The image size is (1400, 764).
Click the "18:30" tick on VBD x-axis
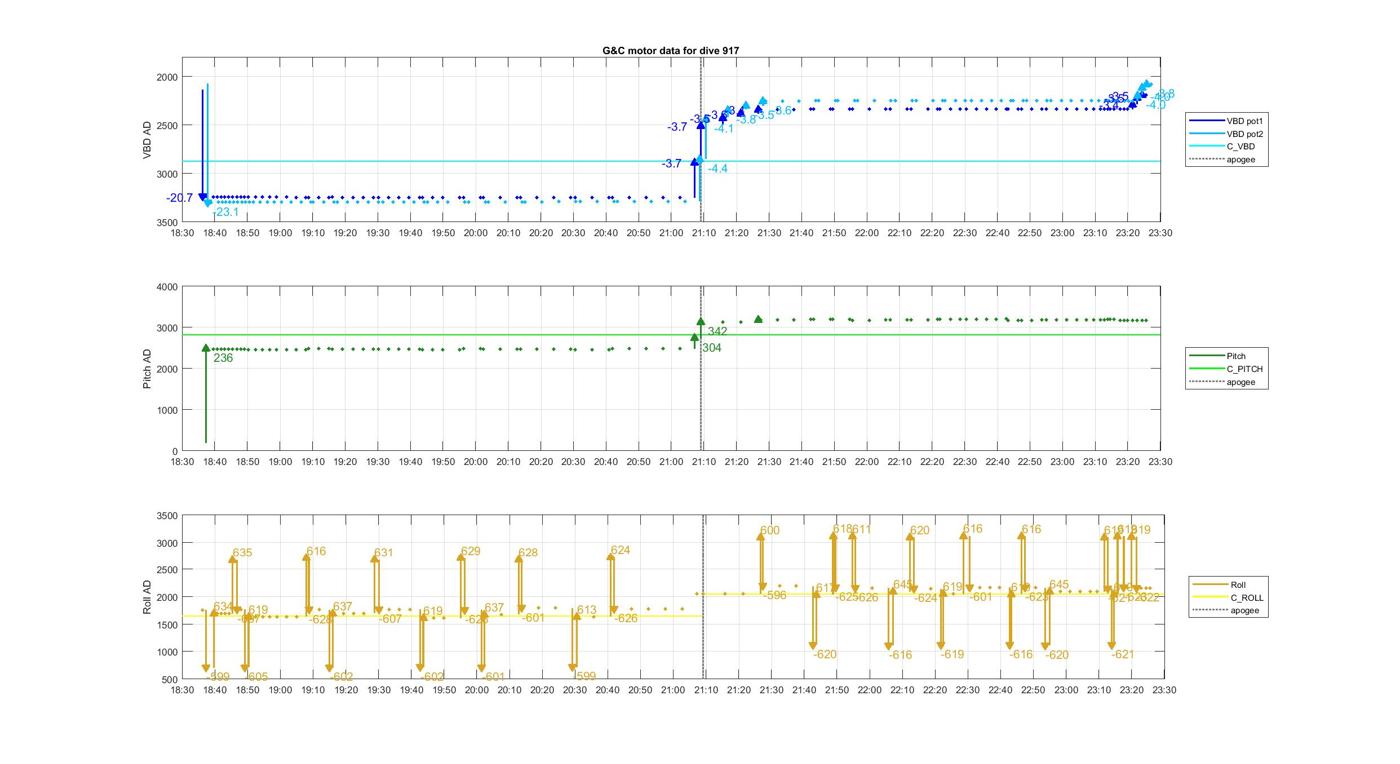182,233
